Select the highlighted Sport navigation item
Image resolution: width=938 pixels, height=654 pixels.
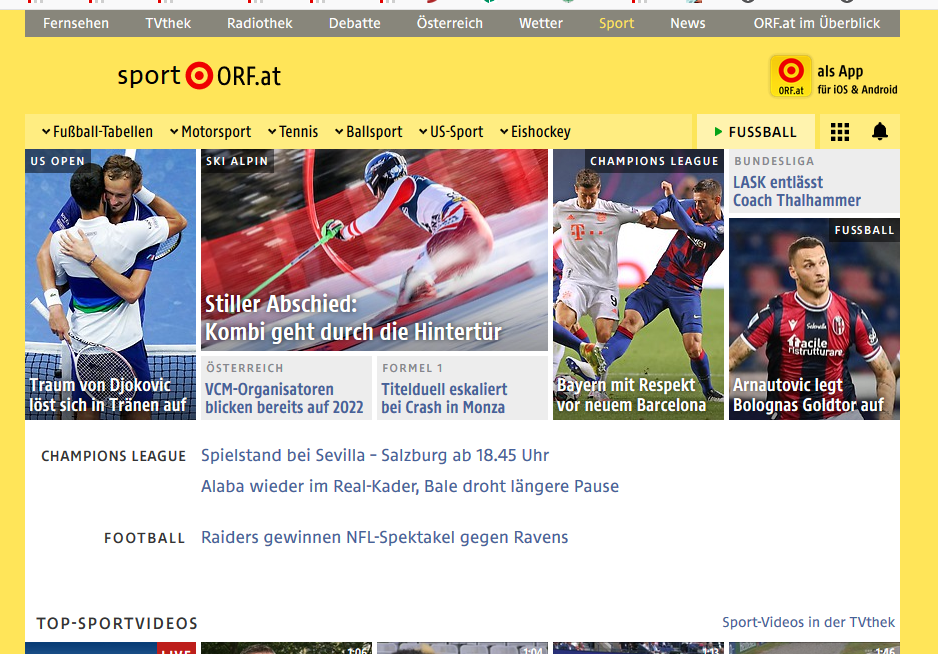[x=616, y=23]
